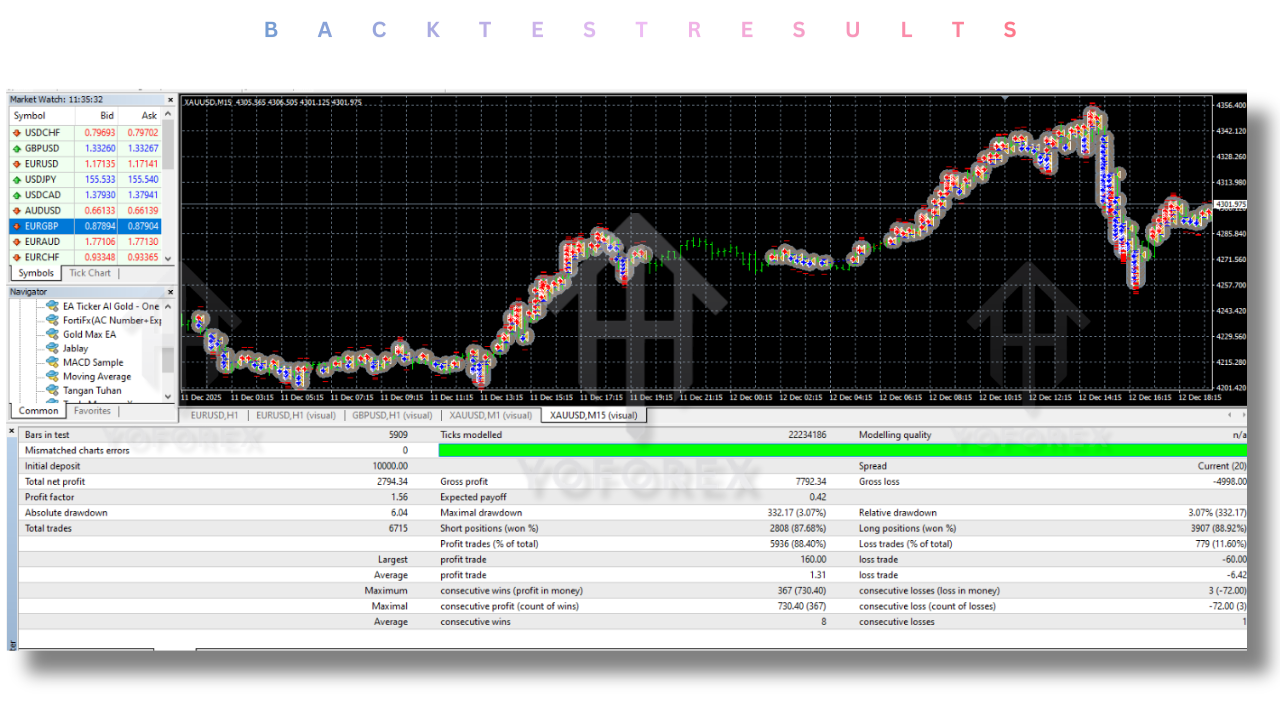Click the USDCHF down-arrow symbol icon
This screenshot has width=1280, height=720.
coord(17,132)
